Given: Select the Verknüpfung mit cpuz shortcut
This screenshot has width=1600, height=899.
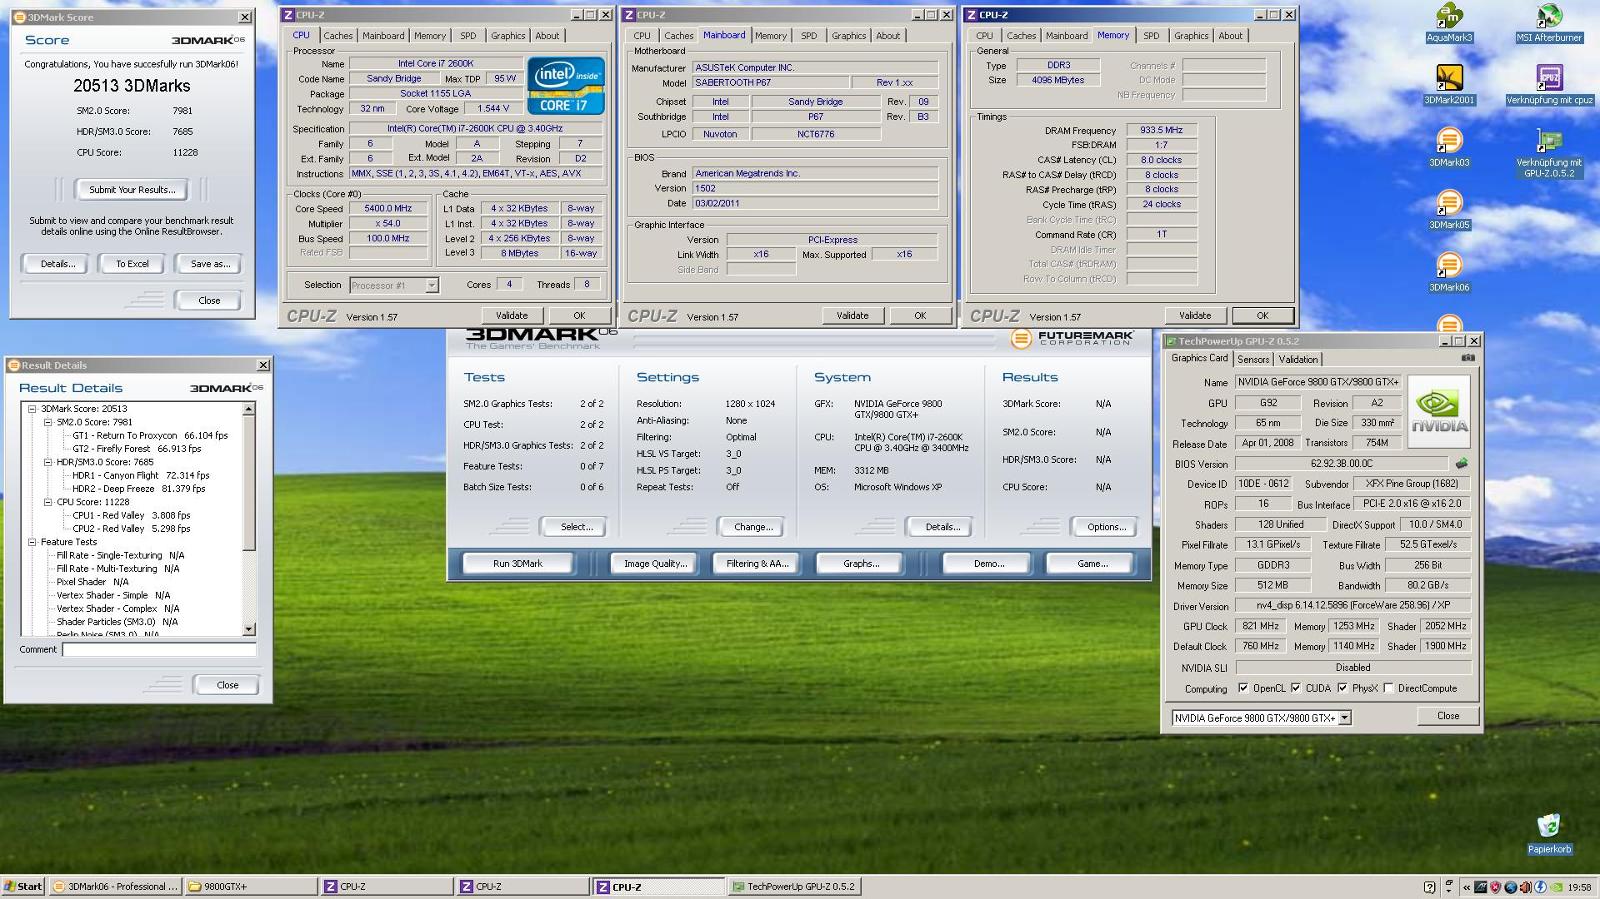Looking at the screenshot, I should click(x=1549, y=85).
